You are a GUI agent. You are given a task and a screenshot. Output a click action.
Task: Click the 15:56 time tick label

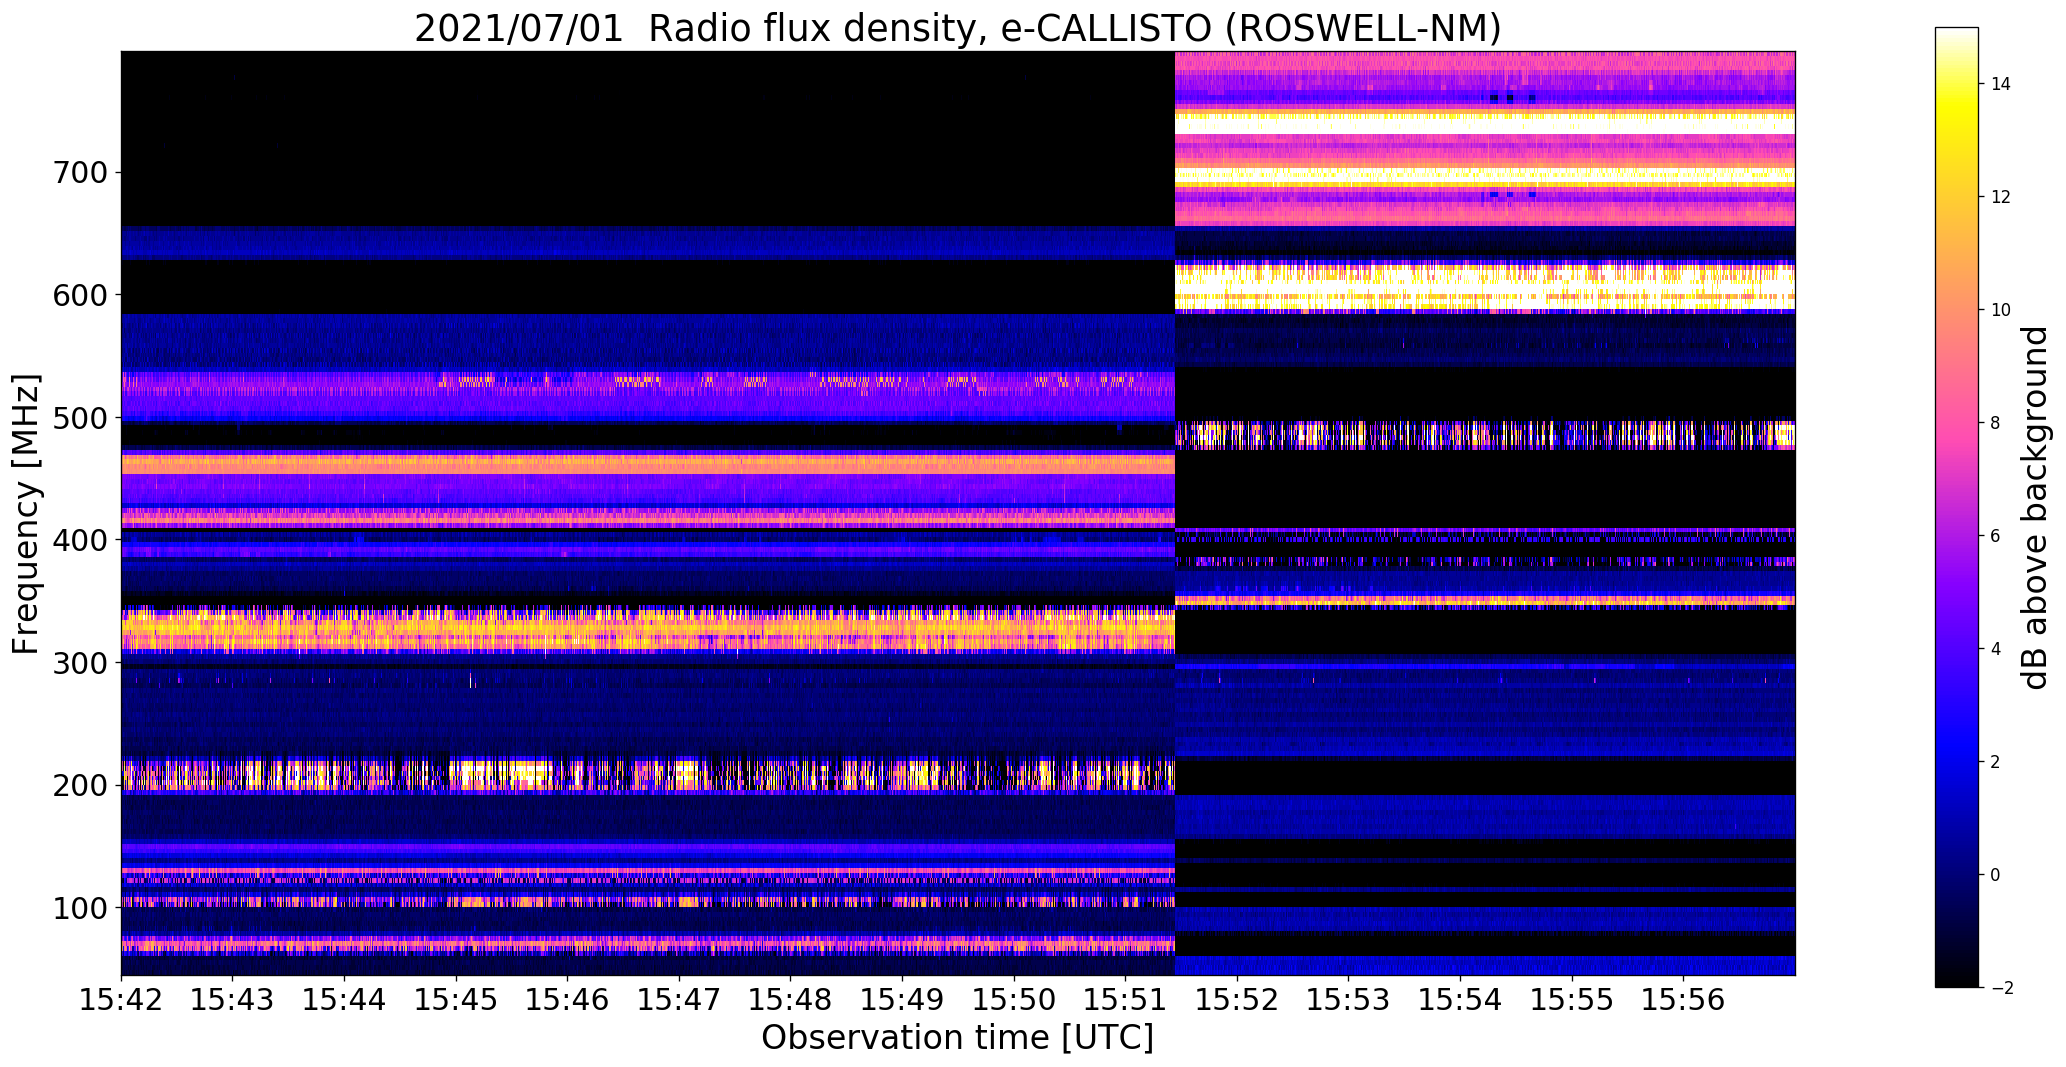pyautogui.click(x=1684, y=998)
